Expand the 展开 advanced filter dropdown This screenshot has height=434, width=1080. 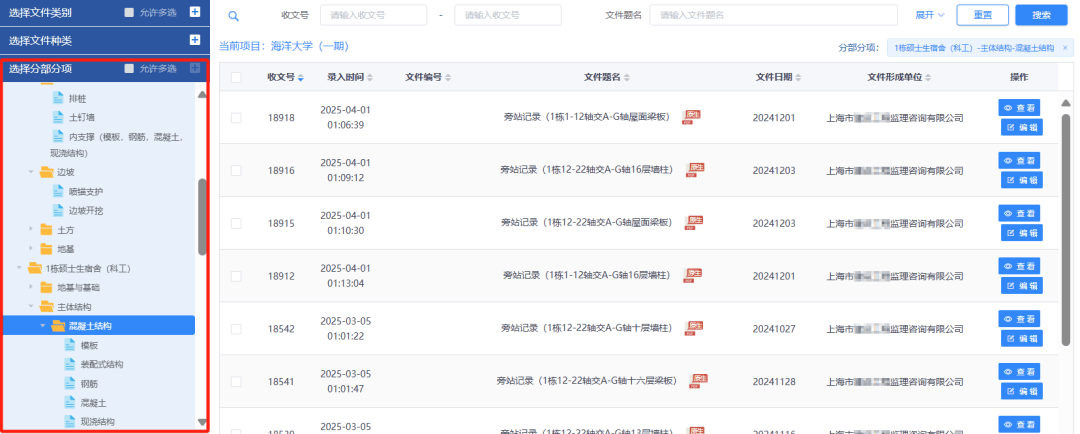pos(929,16)
